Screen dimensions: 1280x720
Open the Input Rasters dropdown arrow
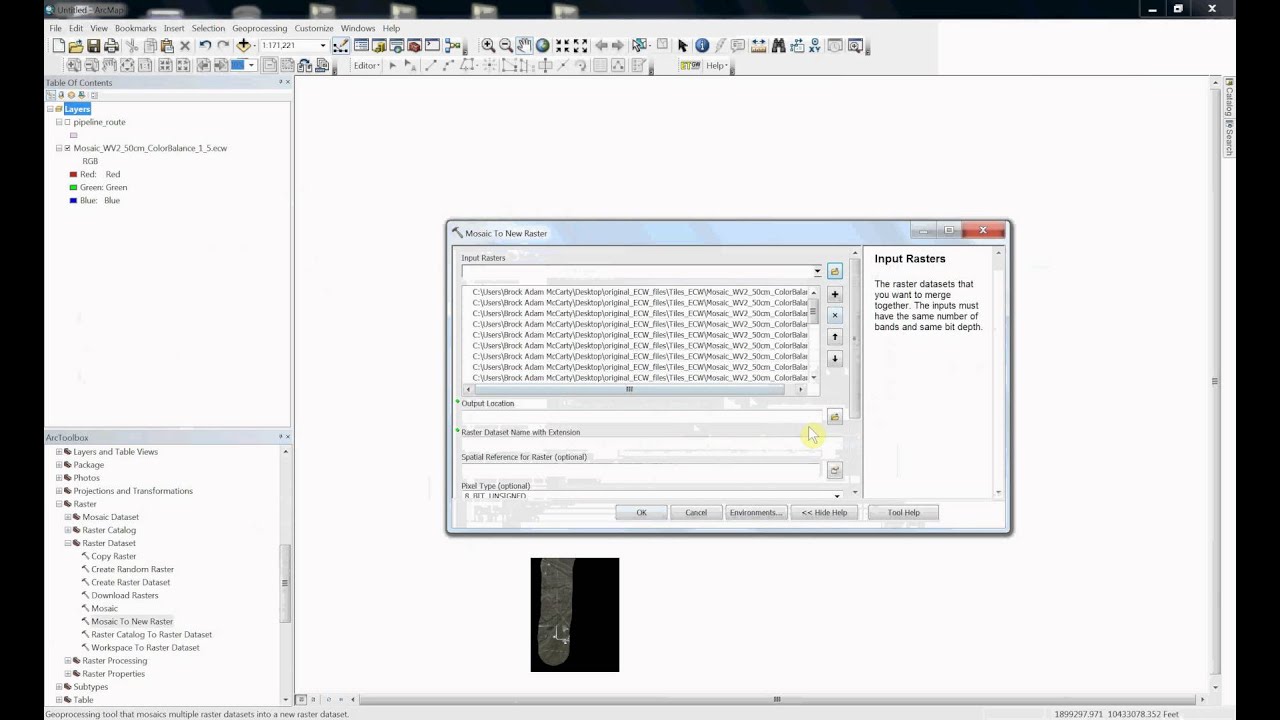(x=817, y=271)
